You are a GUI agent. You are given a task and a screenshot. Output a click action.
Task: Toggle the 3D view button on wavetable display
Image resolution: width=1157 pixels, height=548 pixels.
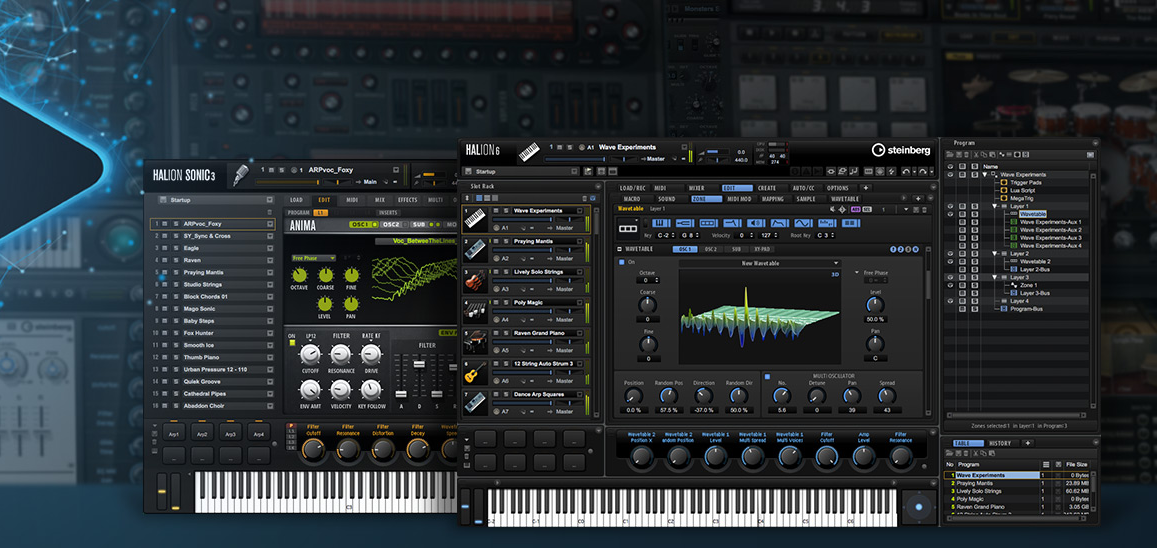(835, 274)
